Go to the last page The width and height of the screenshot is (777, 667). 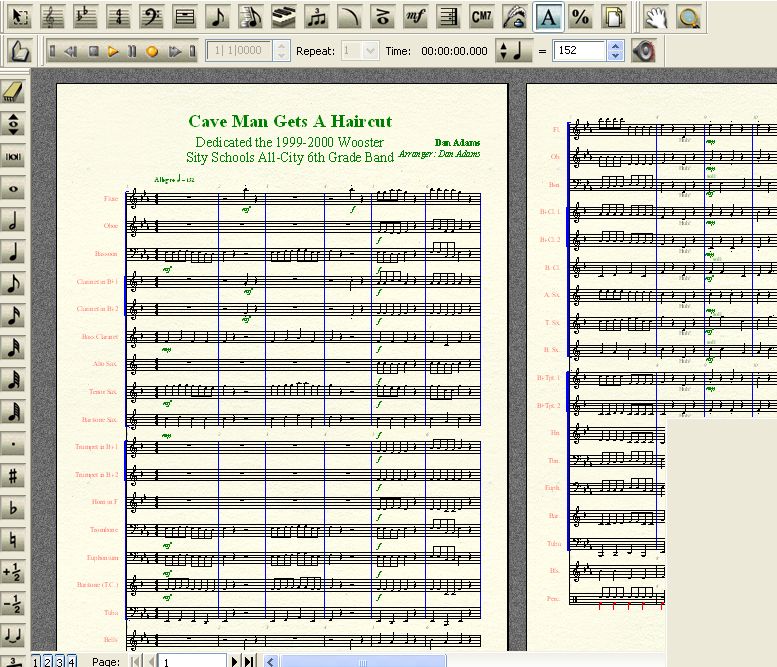pos(249,662)
